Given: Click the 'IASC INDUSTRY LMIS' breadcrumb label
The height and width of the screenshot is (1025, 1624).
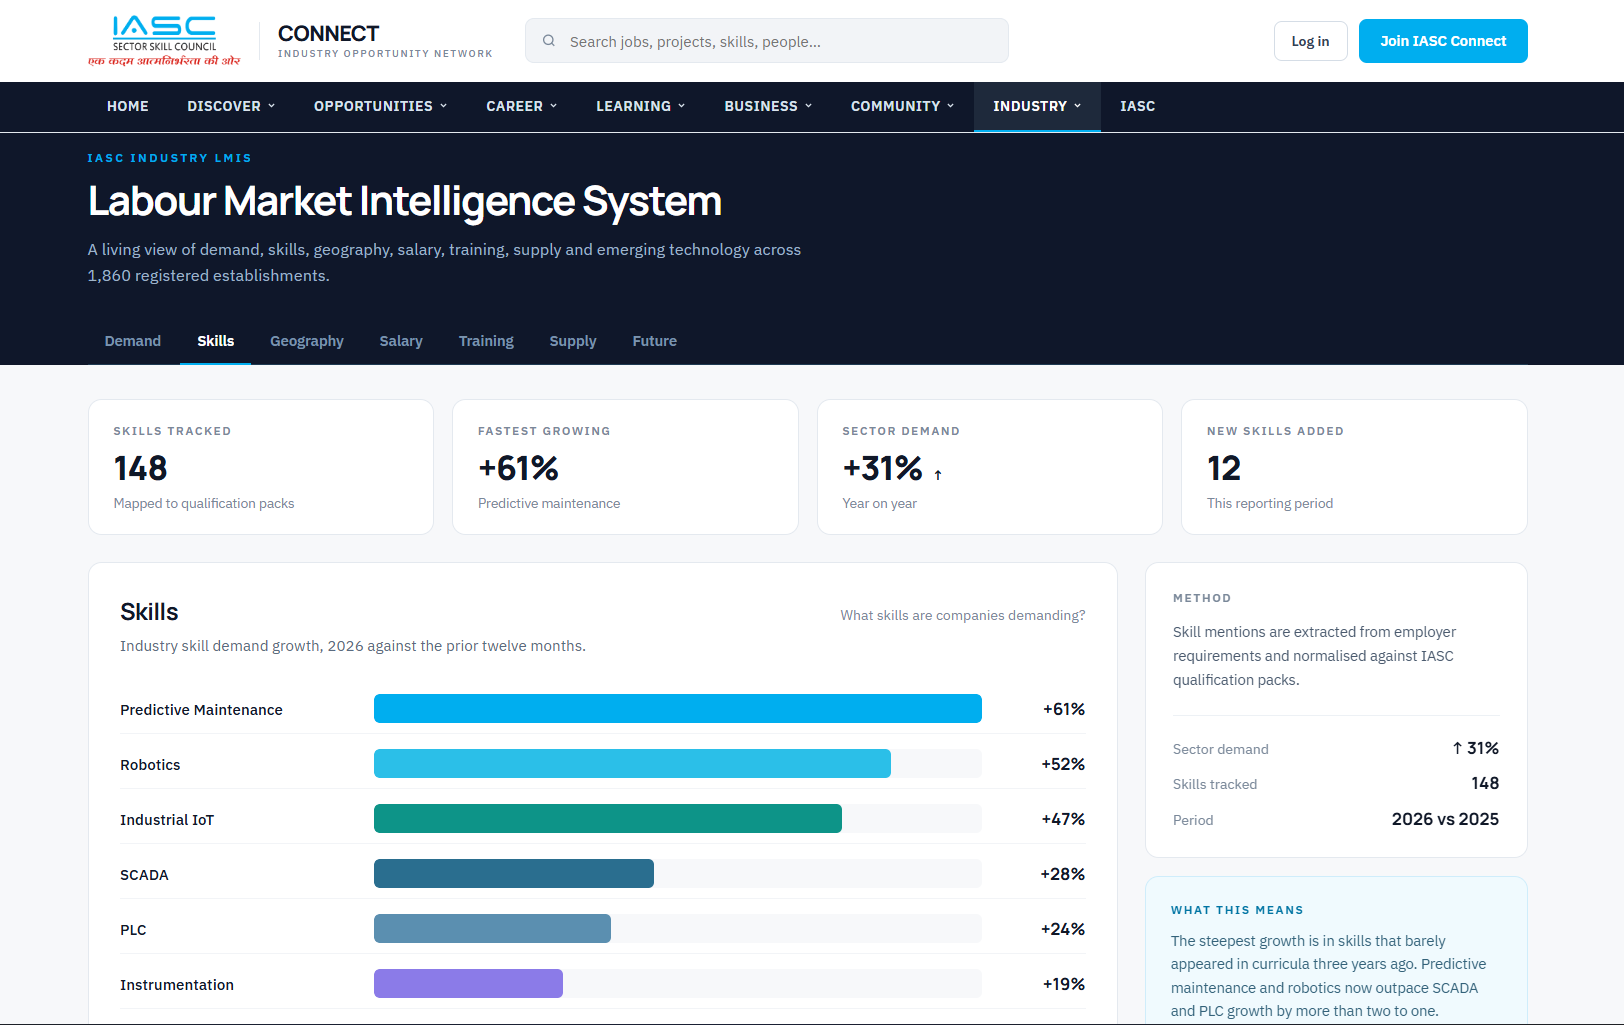Looking at the screenshot, I should point(169,158).
